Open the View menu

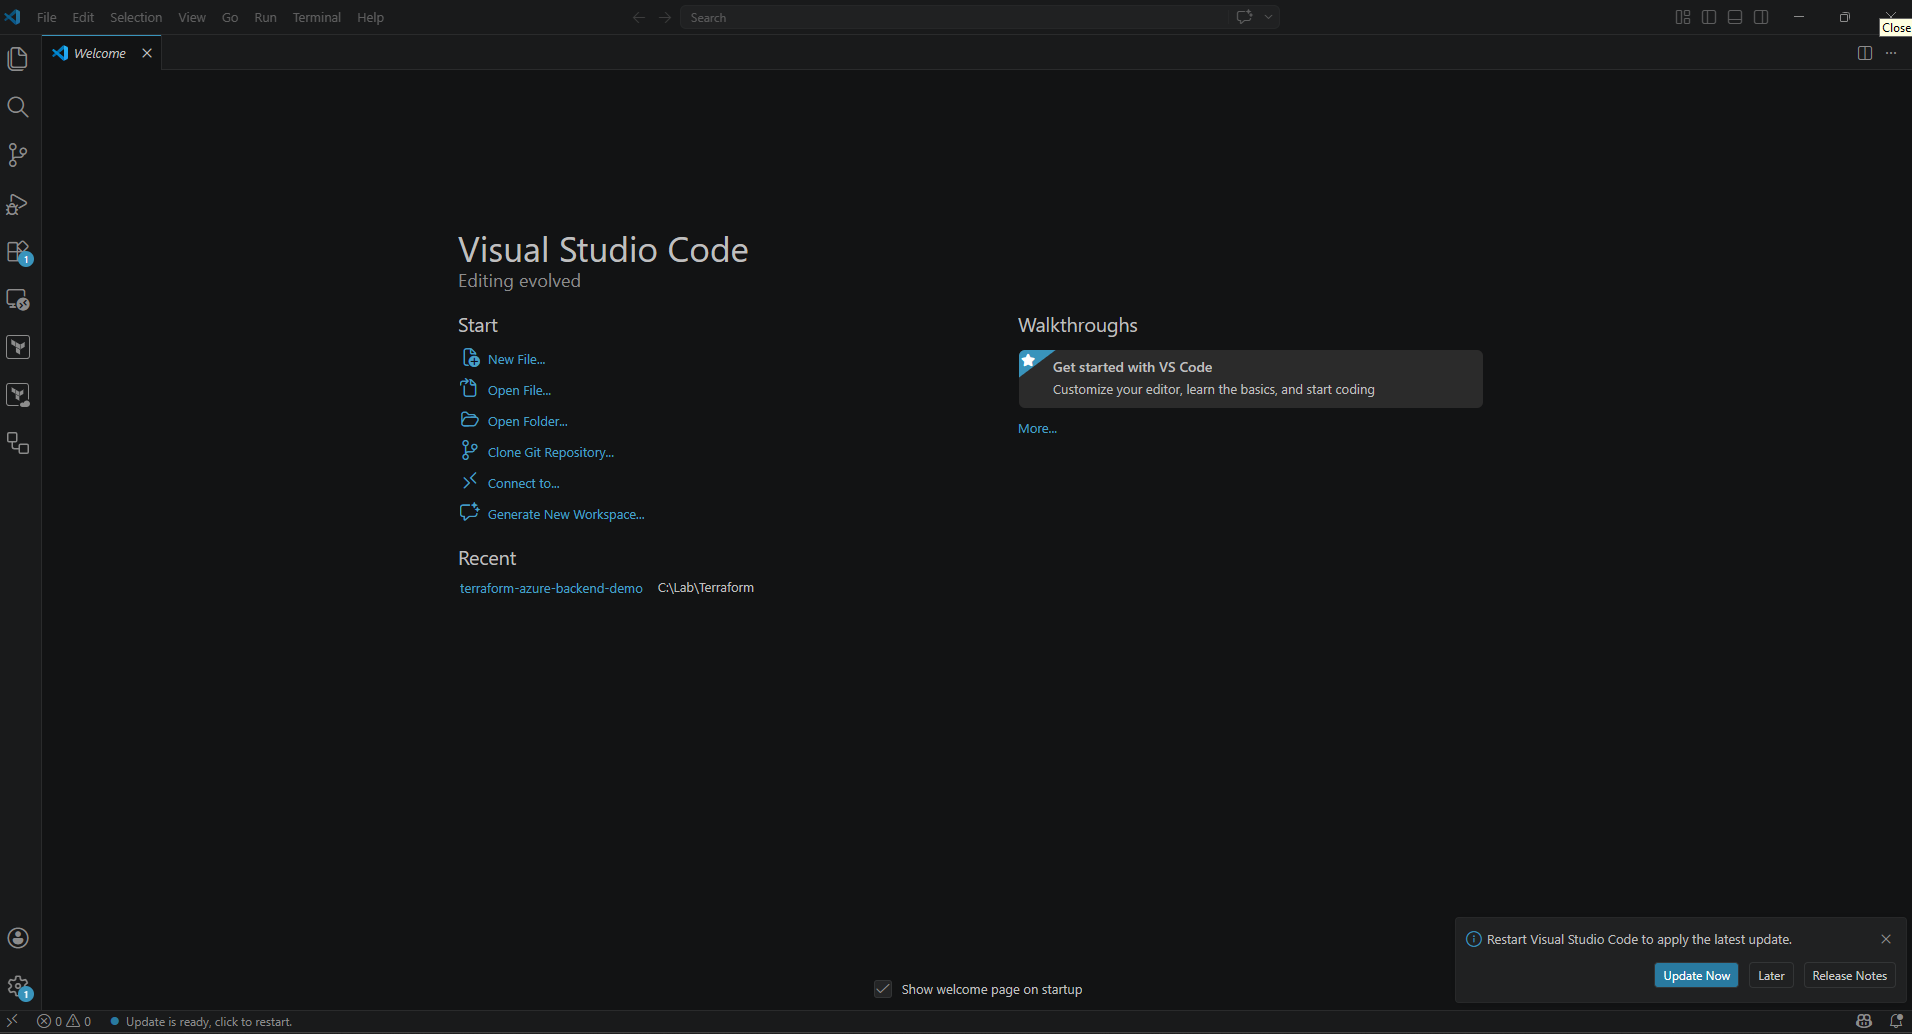tap(192, 17)
